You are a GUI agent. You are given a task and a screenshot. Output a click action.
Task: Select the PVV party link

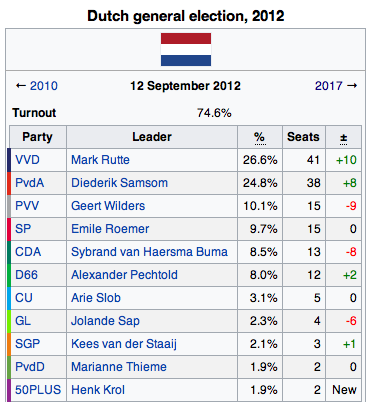click(27, 206)
